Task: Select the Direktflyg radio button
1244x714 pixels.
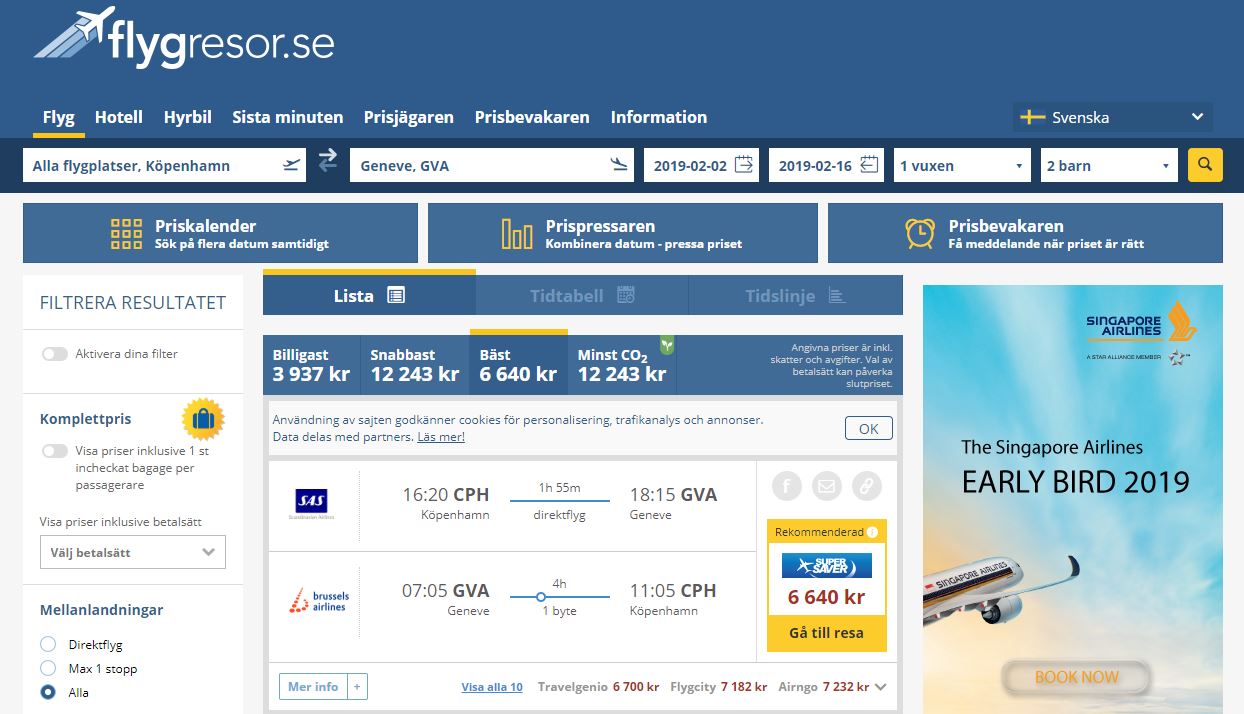Action: pos(48,644)
